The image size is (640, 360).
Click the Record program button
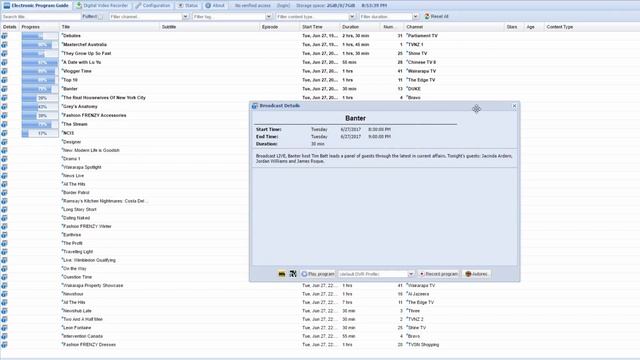click(x=439, y=274)
